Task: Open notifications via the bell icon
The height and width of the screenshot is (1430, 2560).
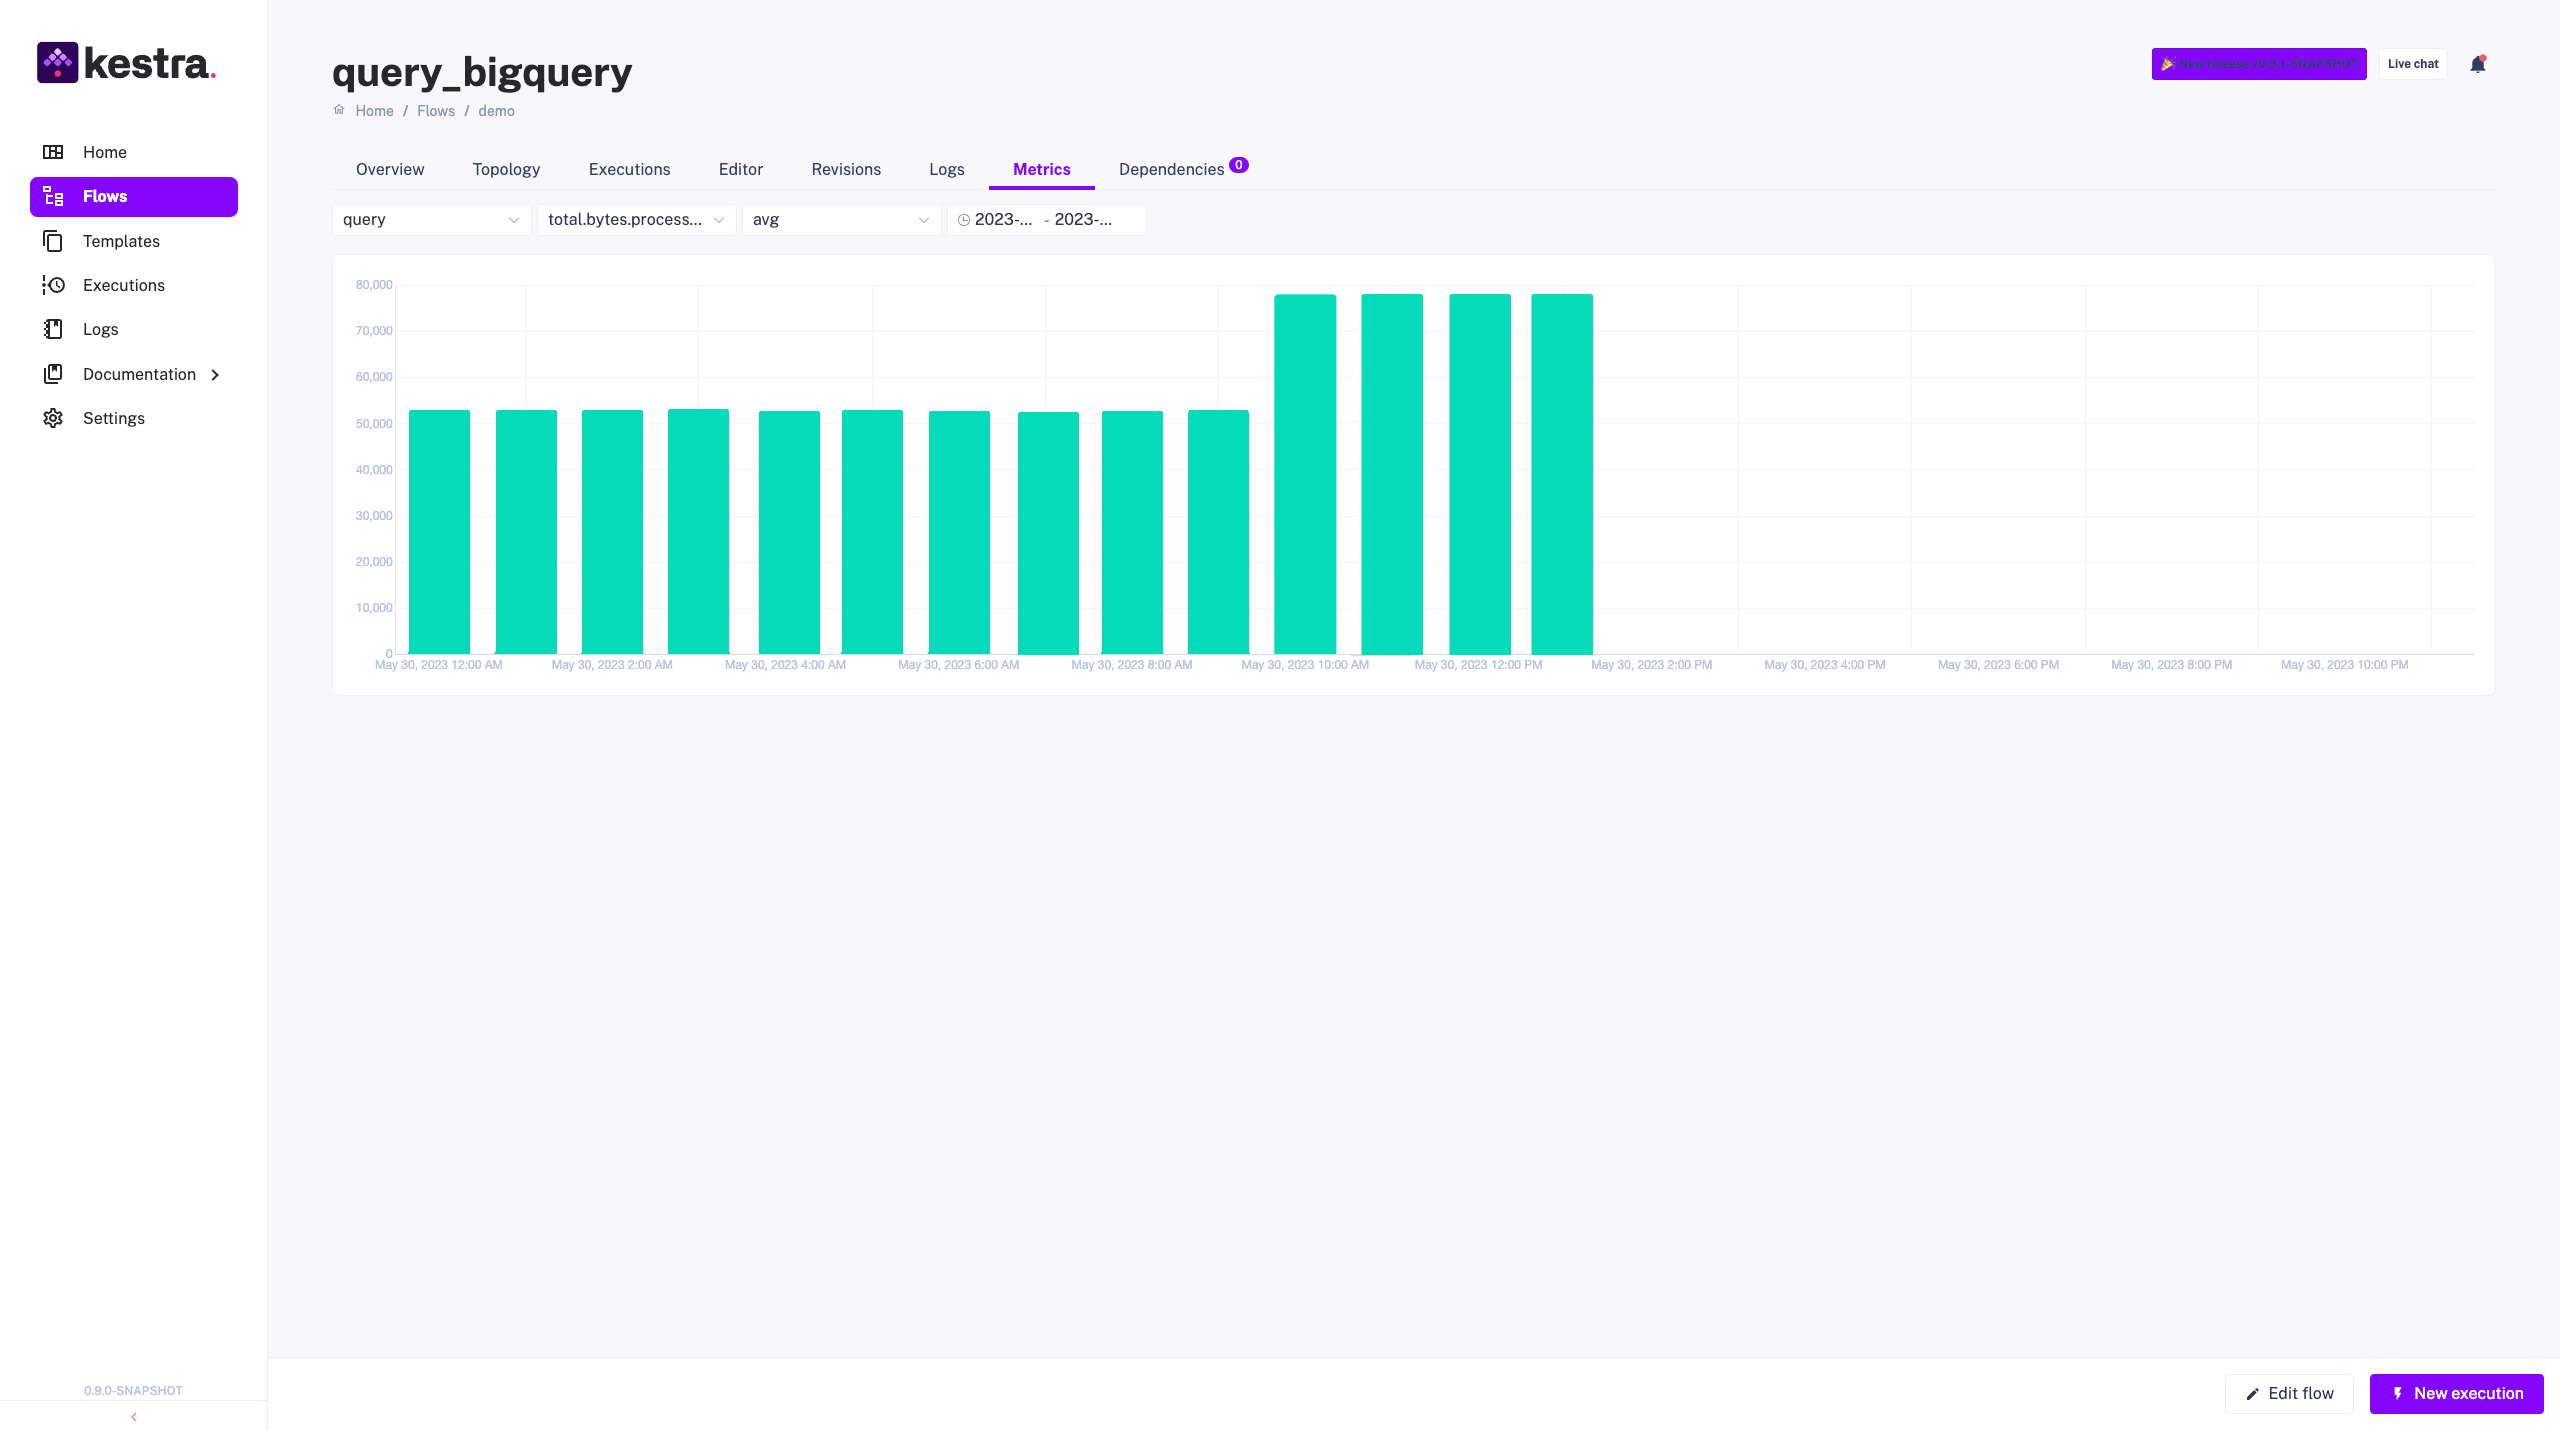Action: 2478,63
